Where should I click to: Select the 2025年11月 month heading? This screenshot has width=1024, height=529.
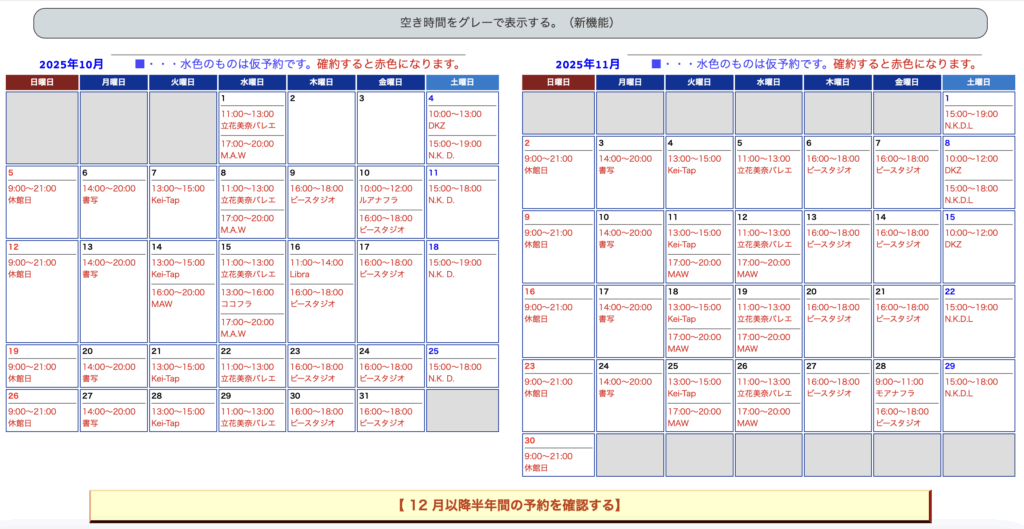[x=588, y=64]
